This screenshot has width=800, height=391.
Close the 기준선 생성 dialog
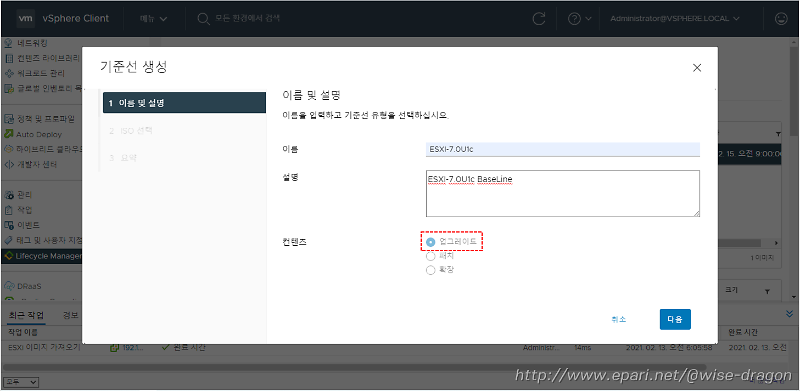pos(697,67)
